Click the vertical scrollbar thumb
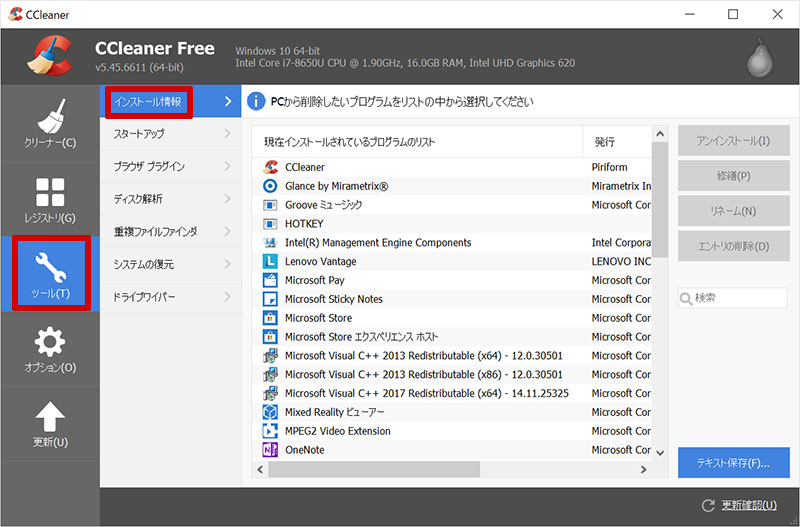Image resolution: width=800 pixels, height=527 pixels. coord(660,200)
